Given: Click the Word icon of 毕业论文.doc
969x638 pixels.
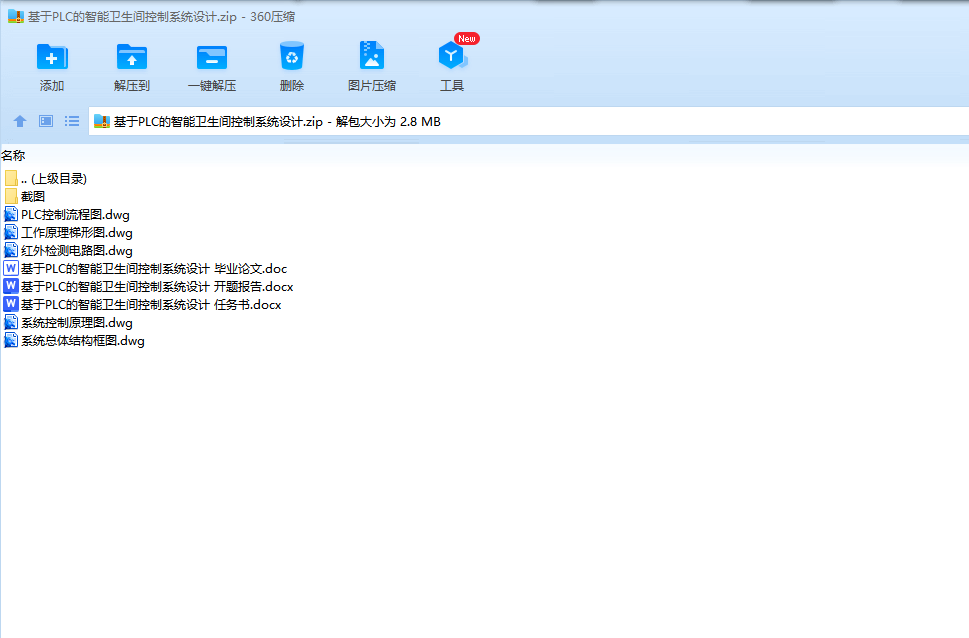Looking at the screenshot, I should (x=11, y=268).
